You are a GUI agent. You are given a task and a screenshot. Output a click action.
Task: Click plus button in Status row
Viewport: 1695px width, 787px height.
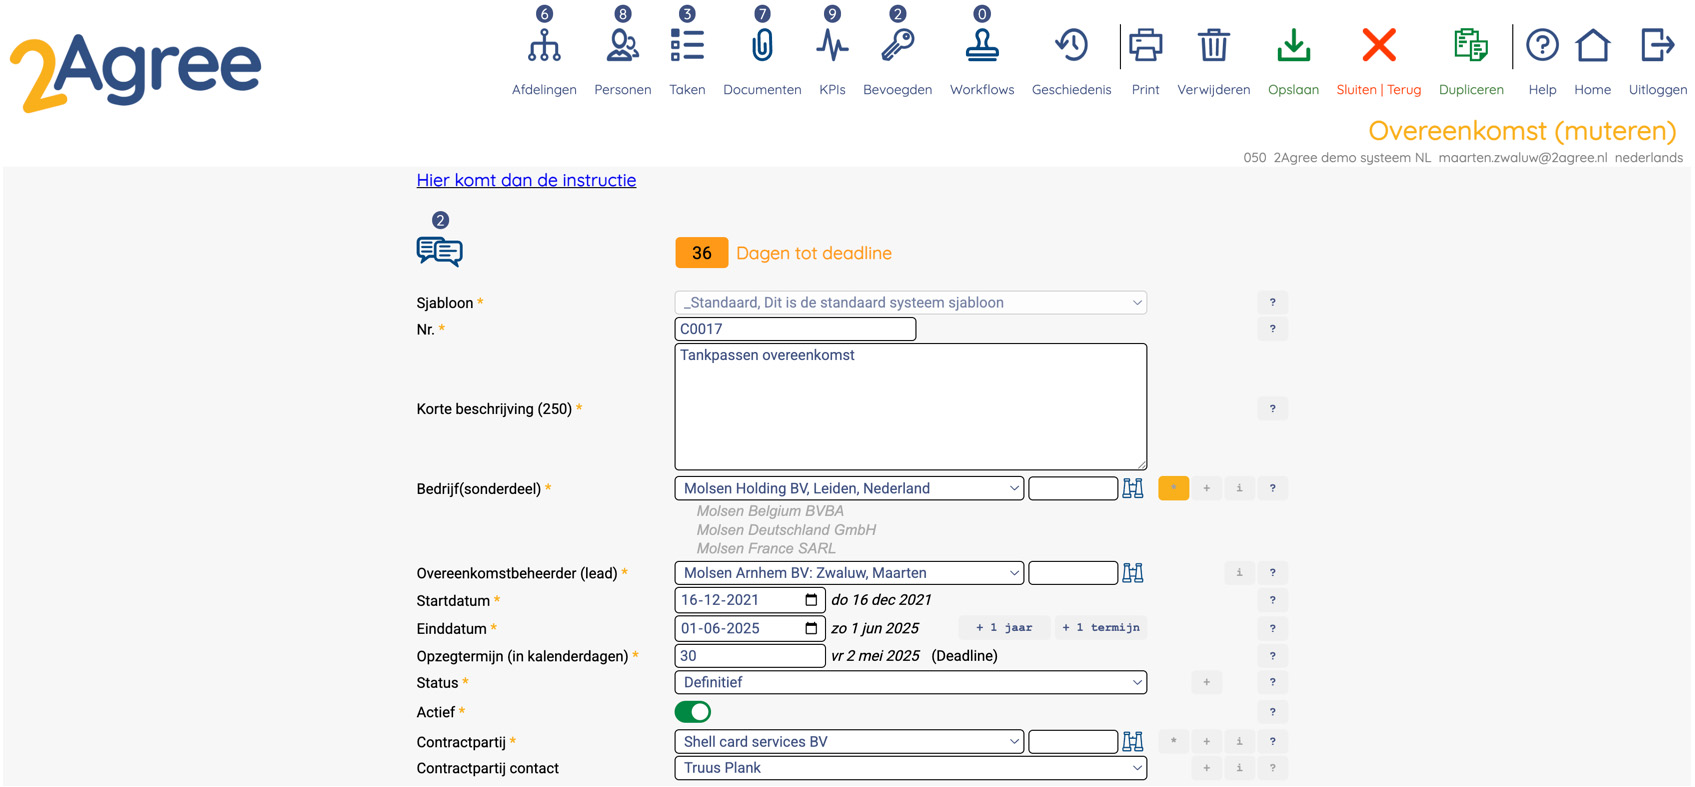pos(1206,682)
